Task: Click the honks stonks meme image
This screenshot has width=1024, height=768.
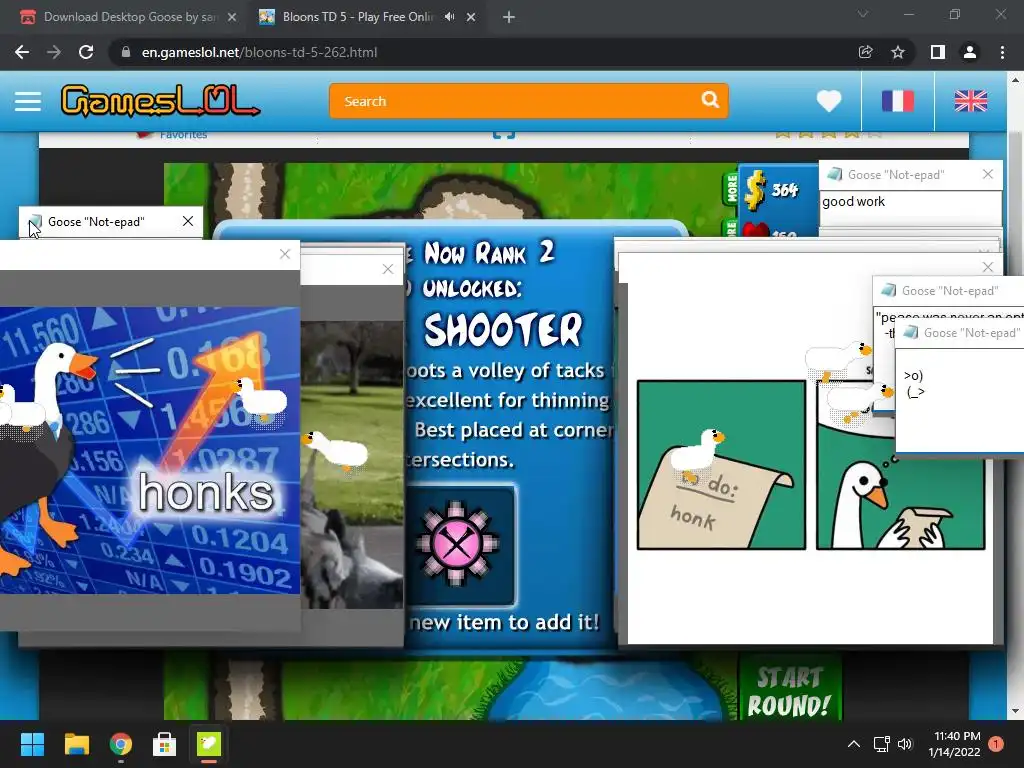Action: tap(150, 451)
